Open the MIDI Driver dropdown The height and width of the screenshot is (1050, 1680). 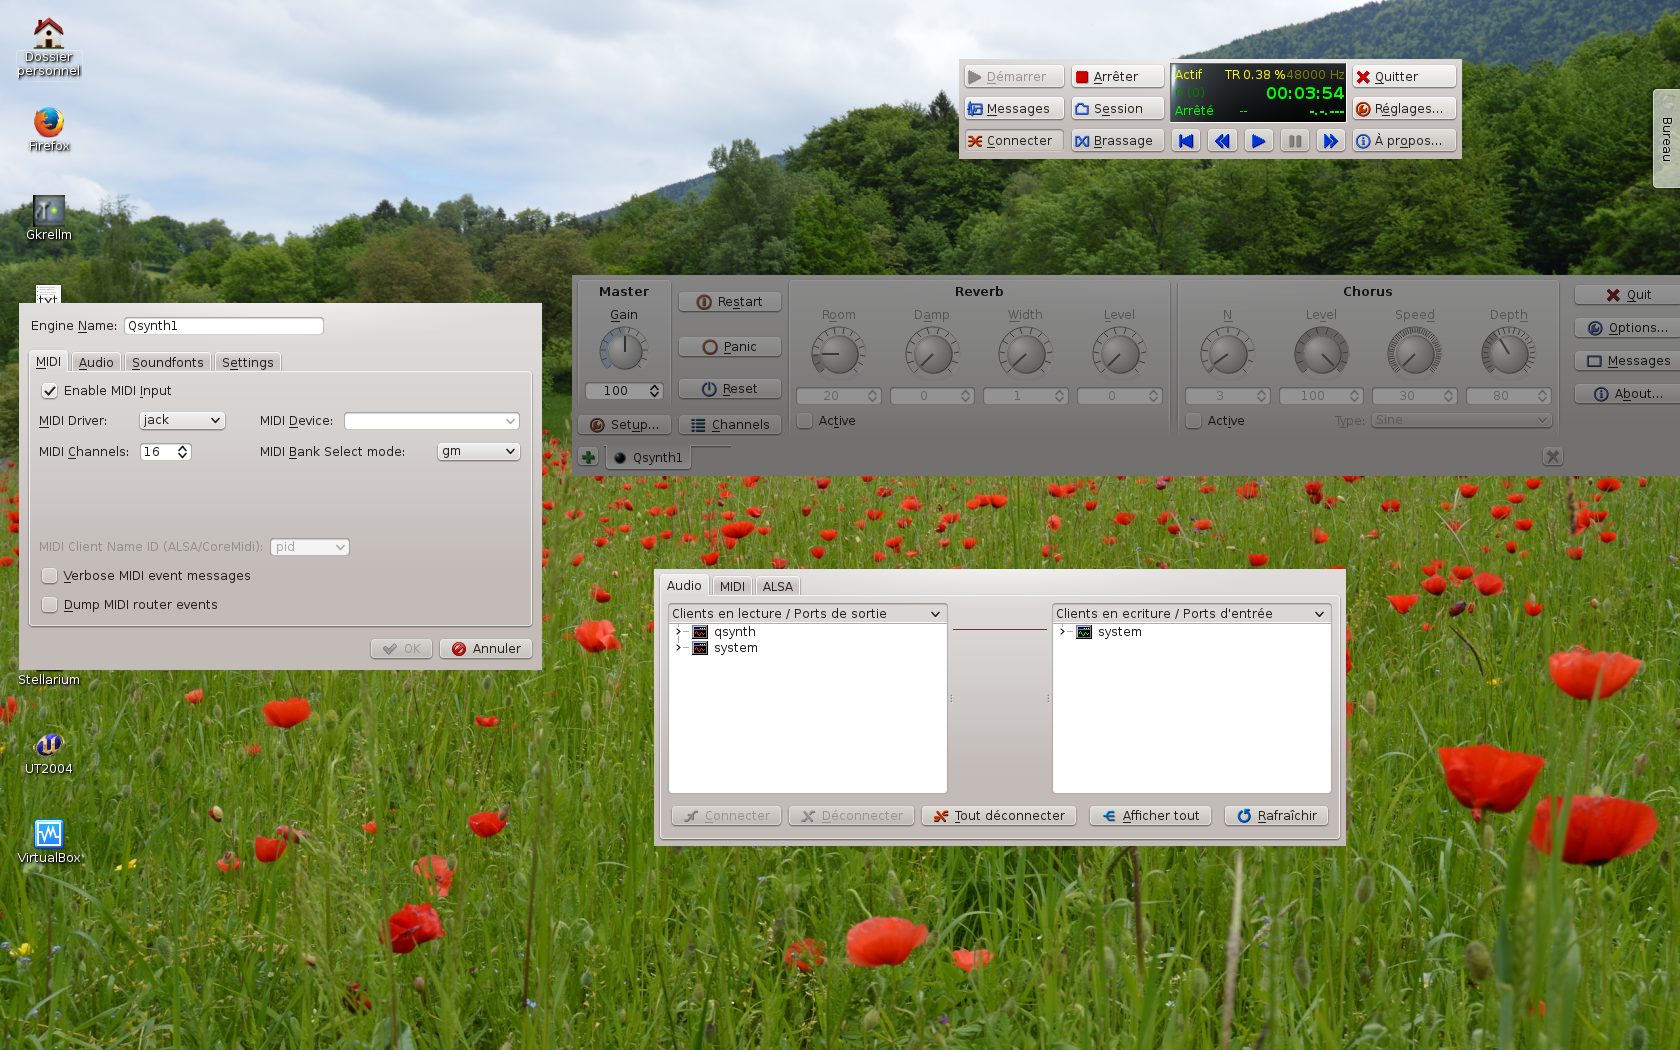coord(182,421)
